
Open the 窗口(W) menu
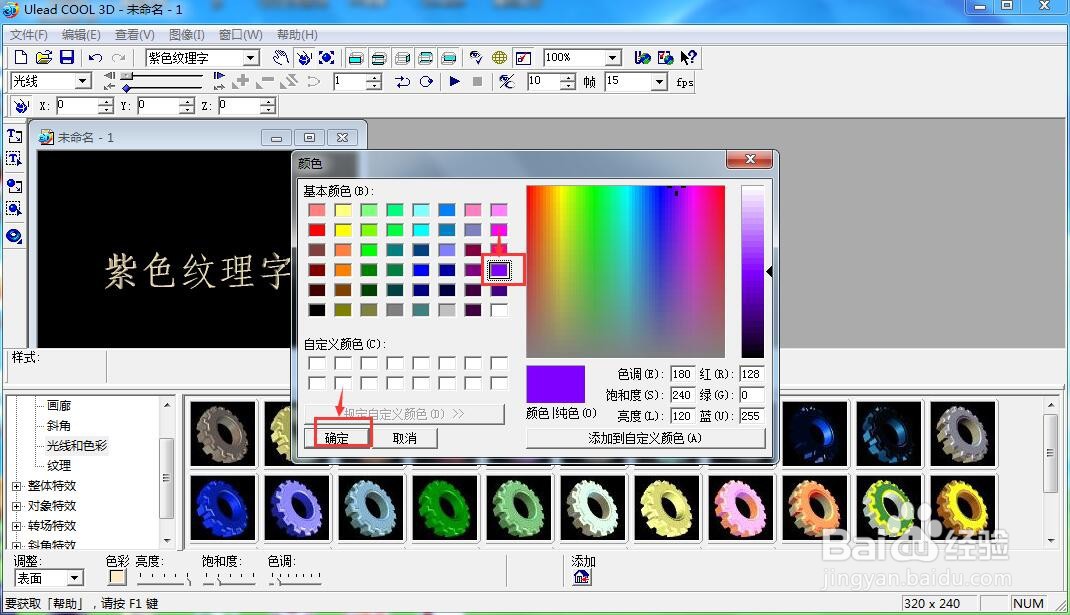[240, 35]
